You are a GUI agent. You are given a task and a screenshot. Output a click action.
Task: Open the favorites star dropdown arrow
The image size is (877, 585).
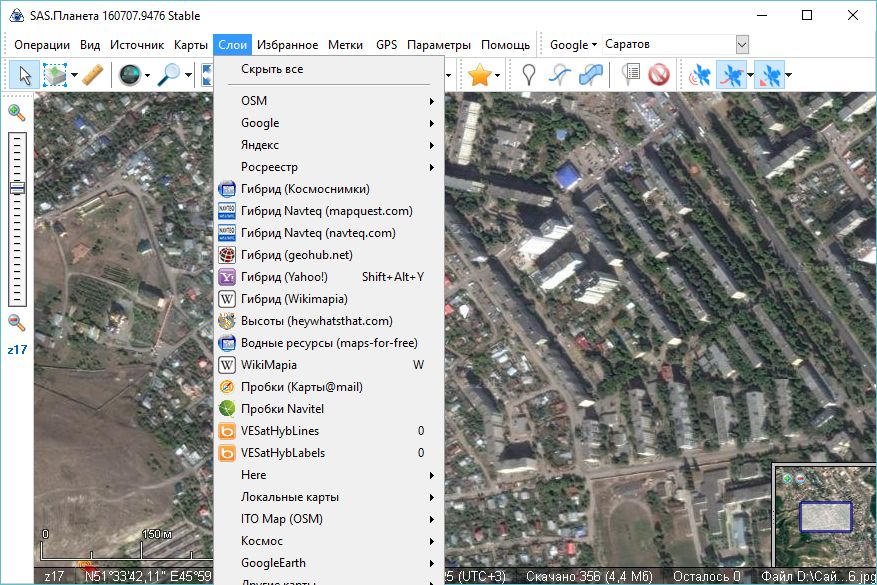coord(497,75)
